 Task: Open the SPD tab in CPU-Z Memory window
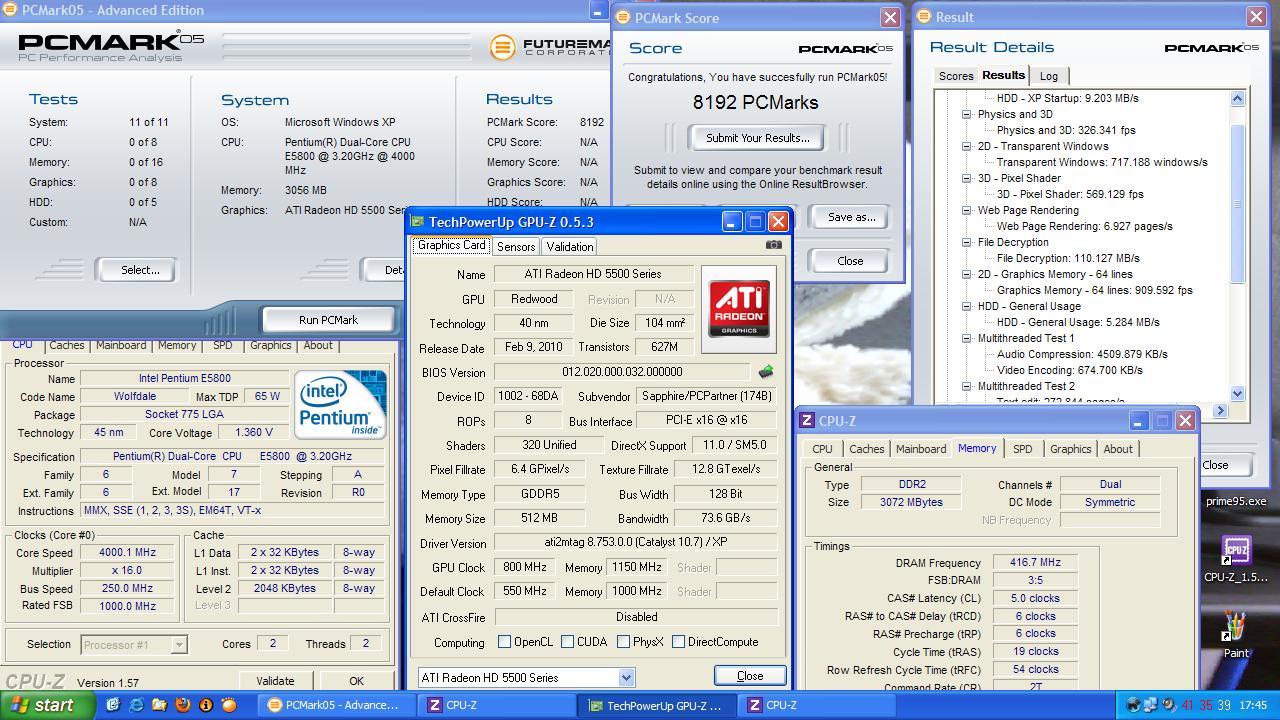[x=1022, y=449]
